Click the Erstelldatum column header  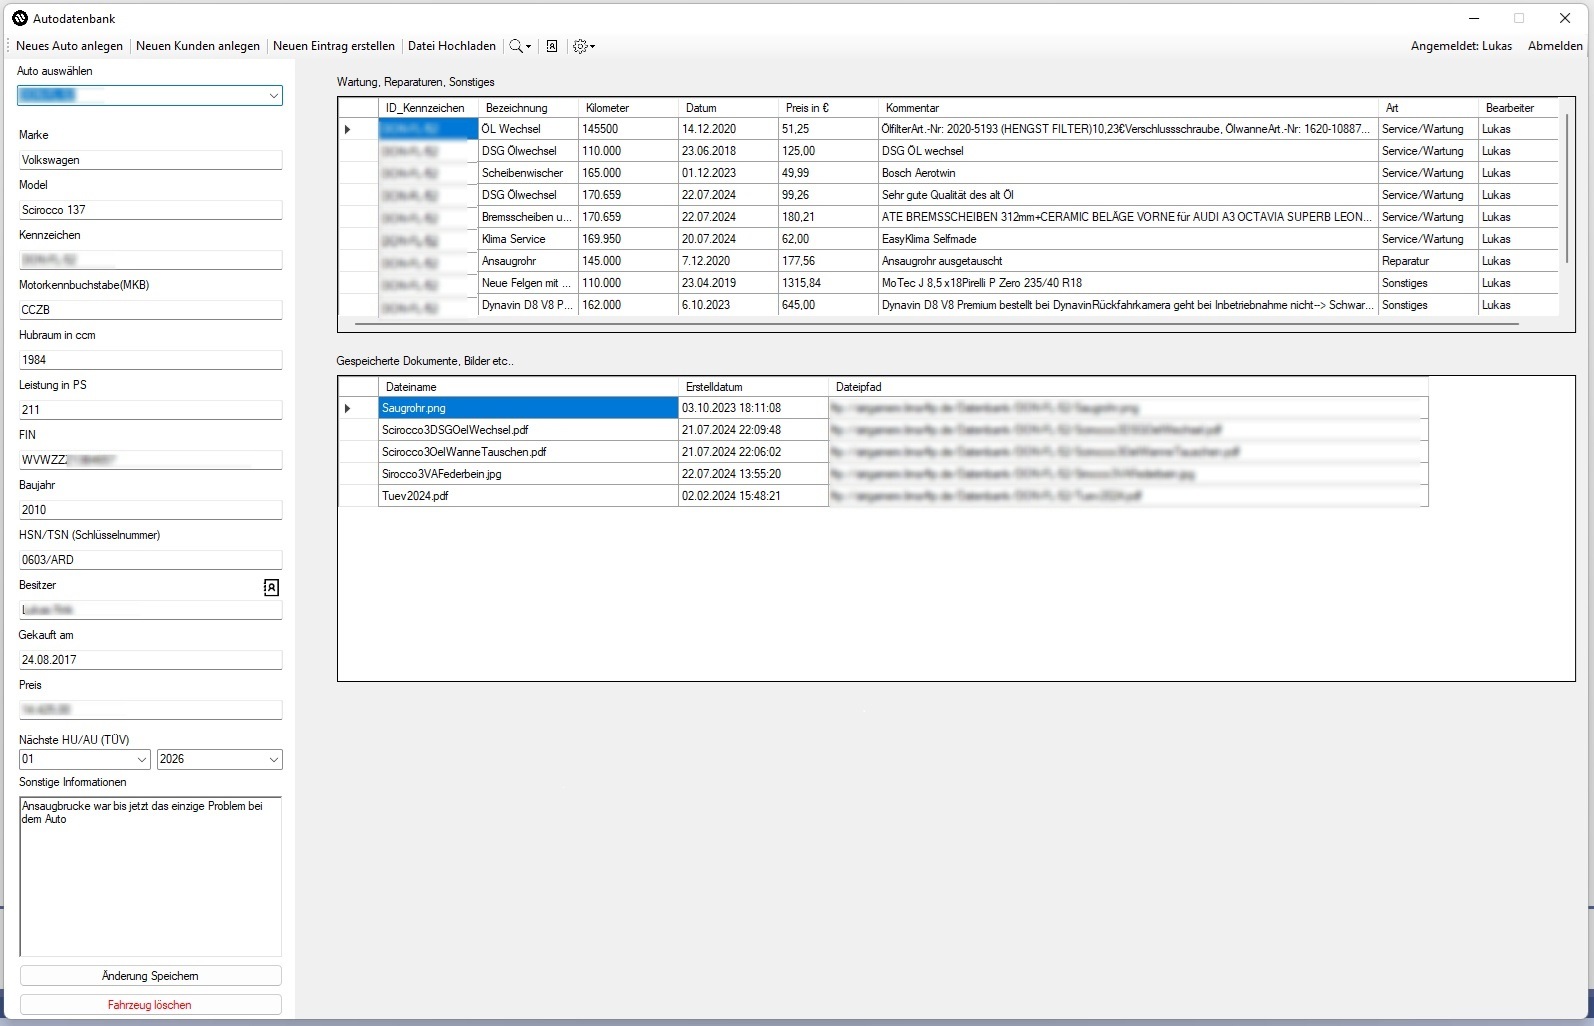coord(753,387)
